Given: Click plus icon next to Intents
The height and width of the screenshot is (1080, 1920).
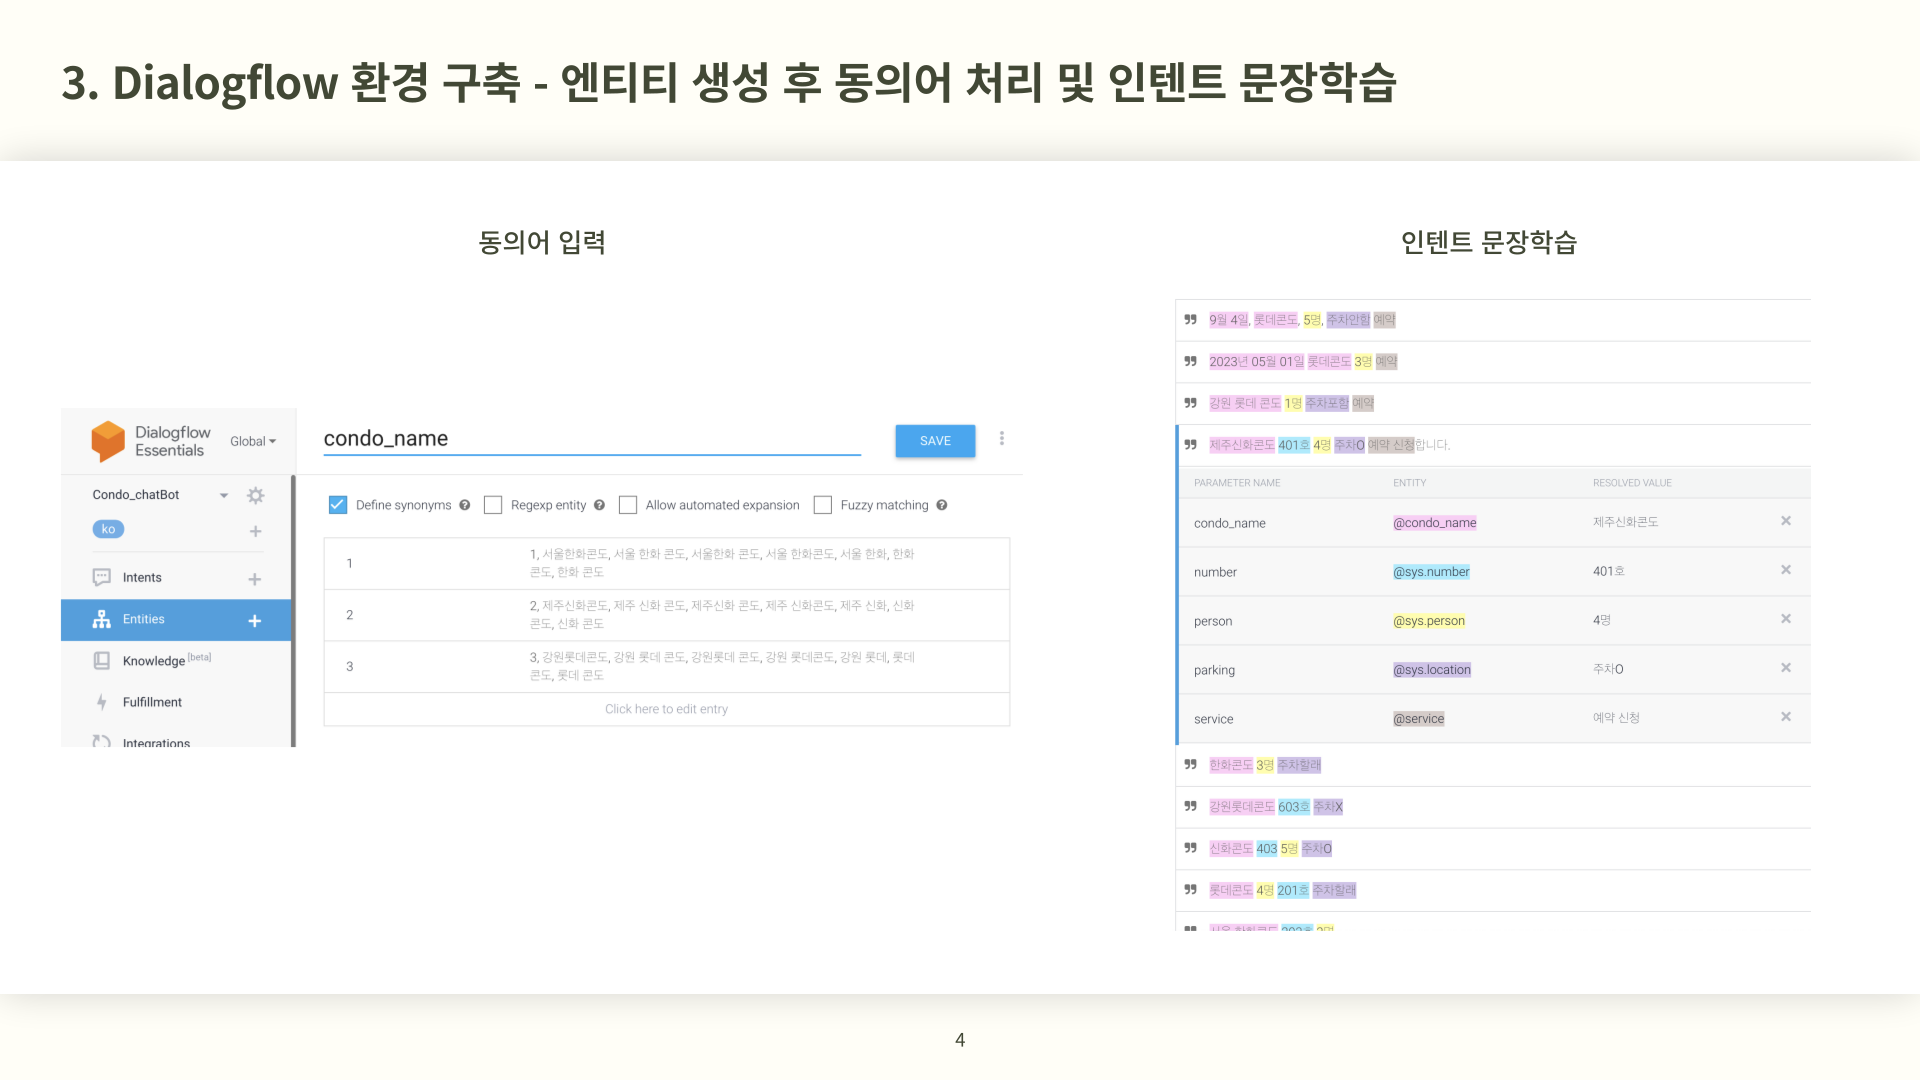Looking at the screenshot, I should (x=255, y=579).
